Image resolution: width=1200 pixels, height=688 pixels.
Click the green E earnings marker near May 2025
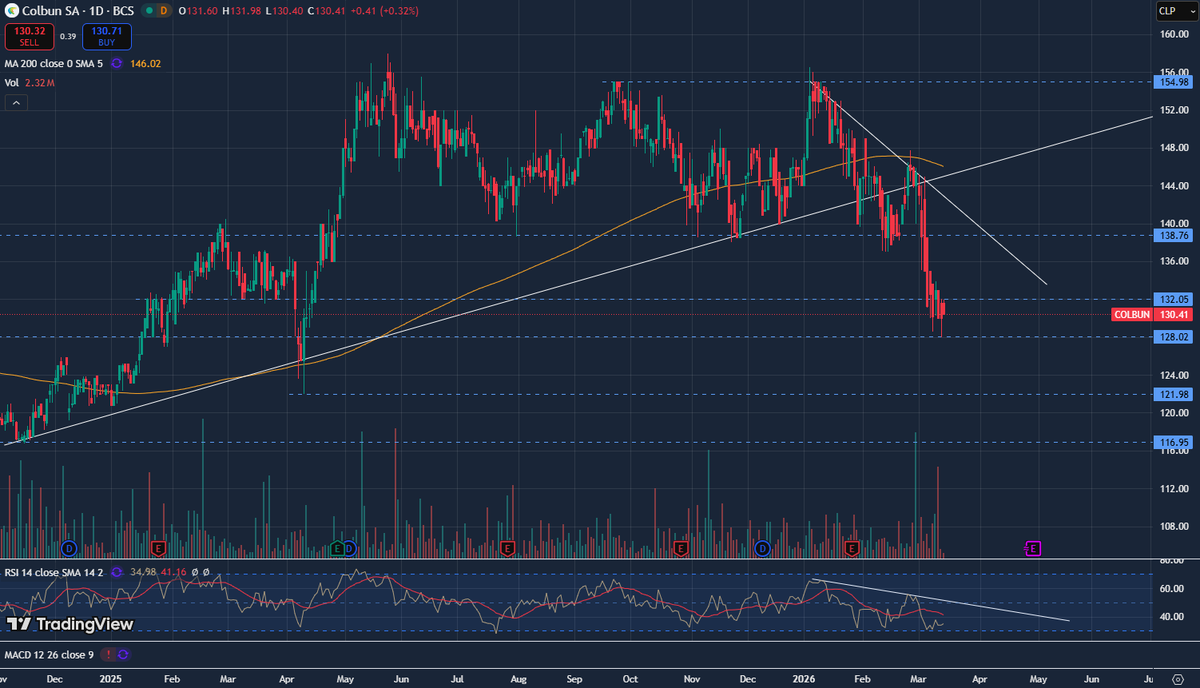(338, 548)
